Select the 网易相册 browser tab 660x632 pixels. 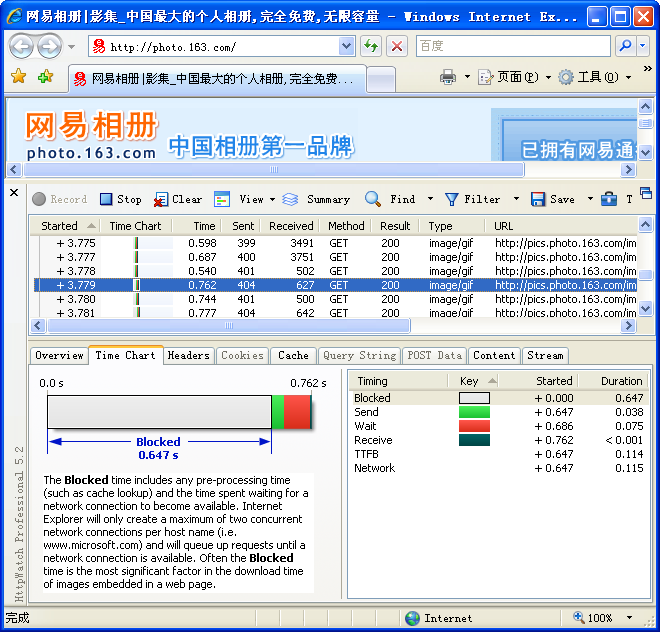pos(217,79)
